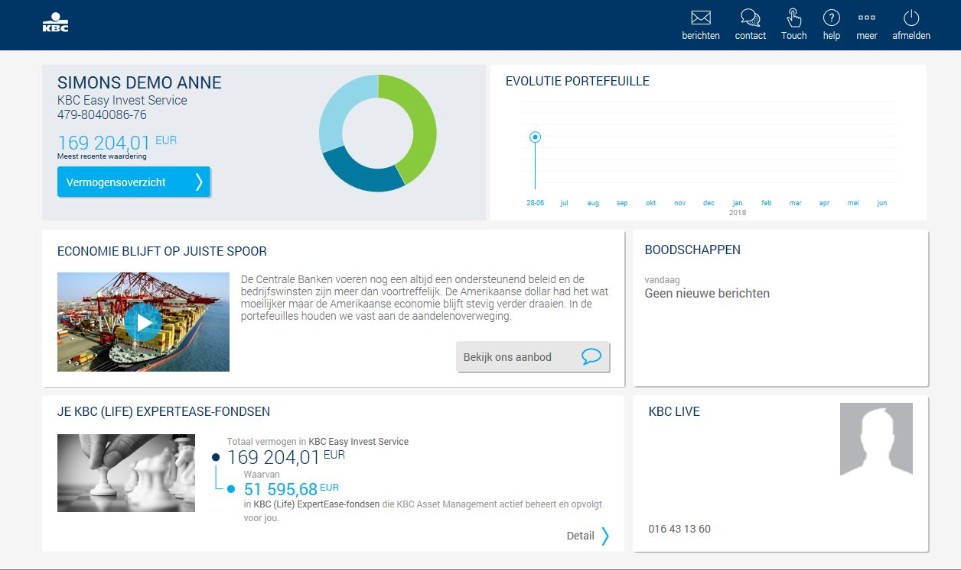Click 'JE KBC (LIFE) EXPERTEASE-FONDSEN' heading
This screenshot has width=961, height=570.
164,412
